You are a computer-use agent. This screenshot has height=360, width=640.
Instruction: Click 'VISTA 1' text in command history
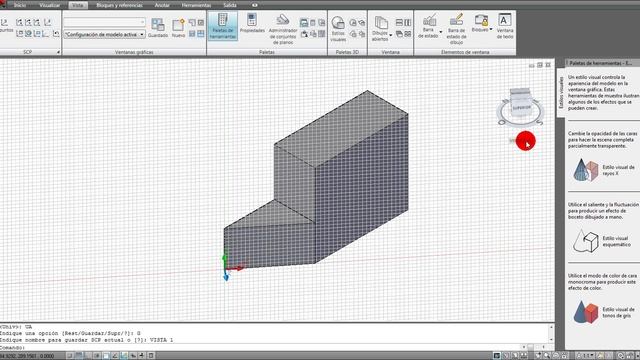161,340
